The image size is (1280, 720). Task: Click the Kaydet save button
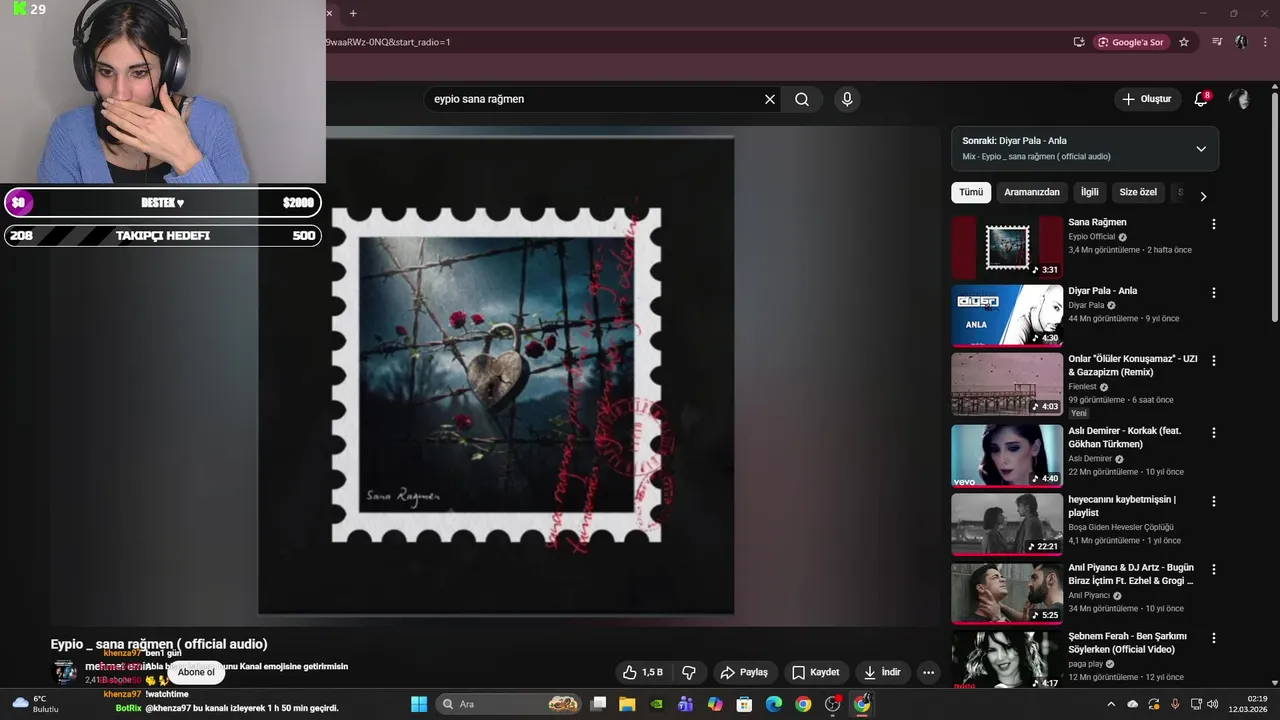[x=815, y=673]
